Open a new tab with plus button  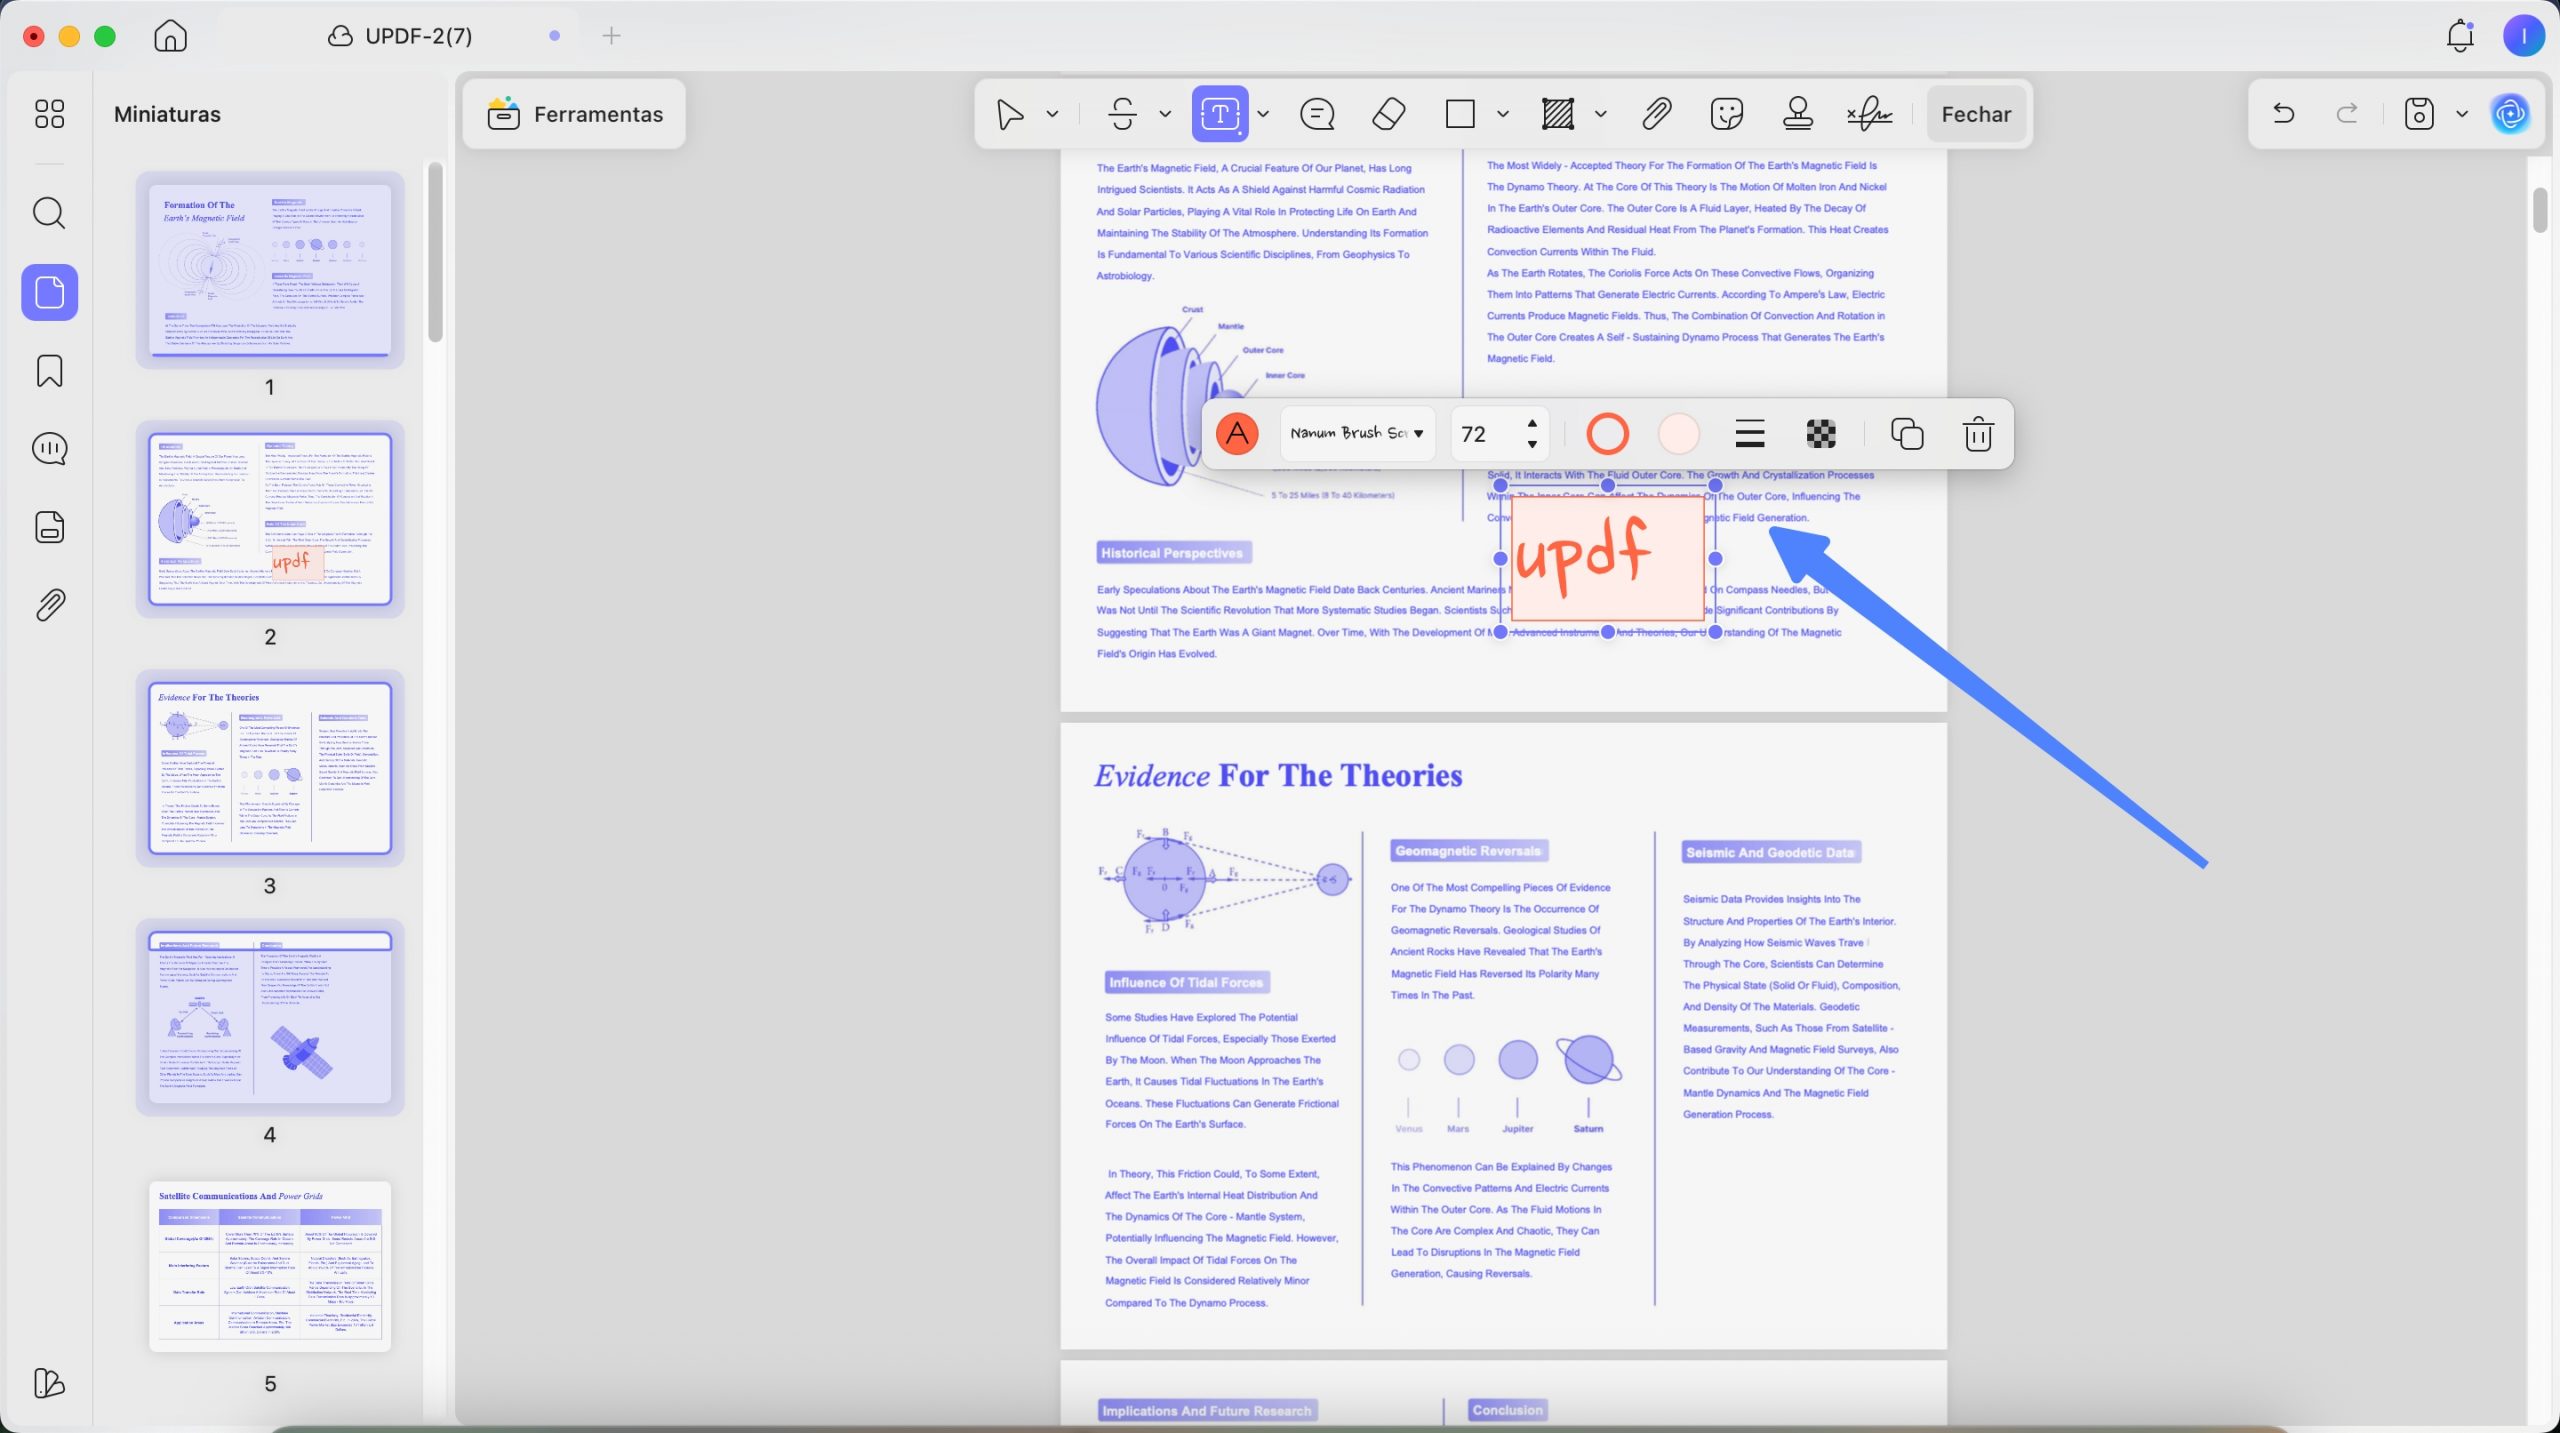(x=611, y=36)
